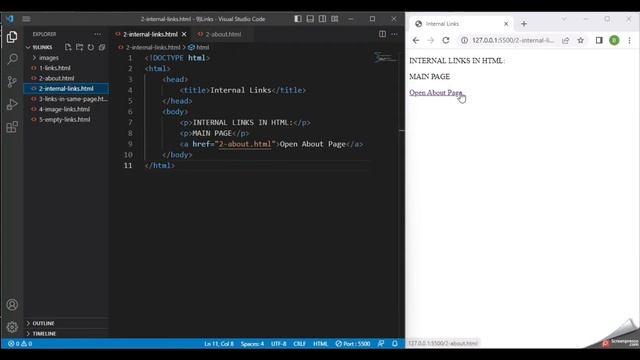Click line number 9 in gutter

coord(130,144)
